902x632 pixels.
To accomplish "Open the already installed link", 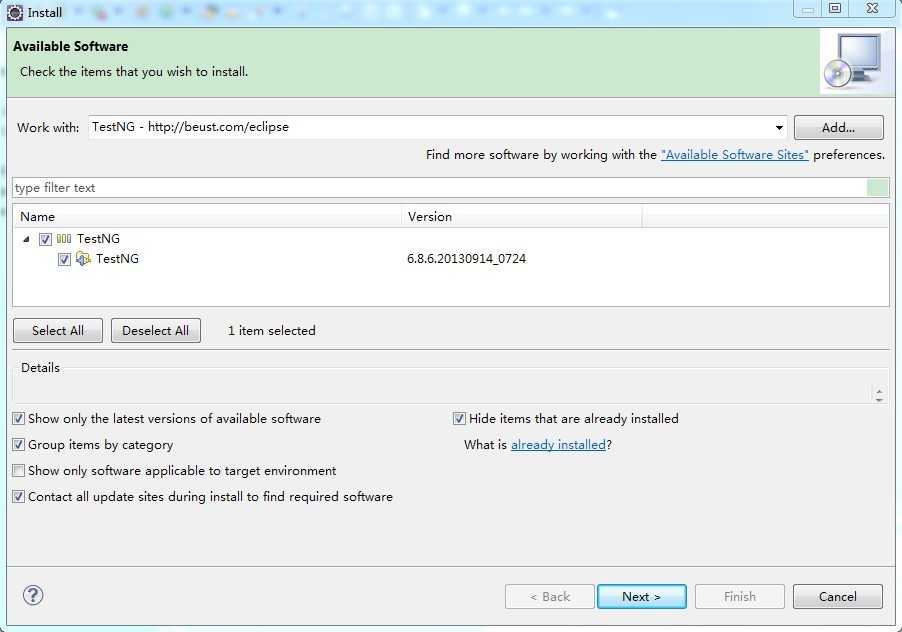I will click(558, 445).
